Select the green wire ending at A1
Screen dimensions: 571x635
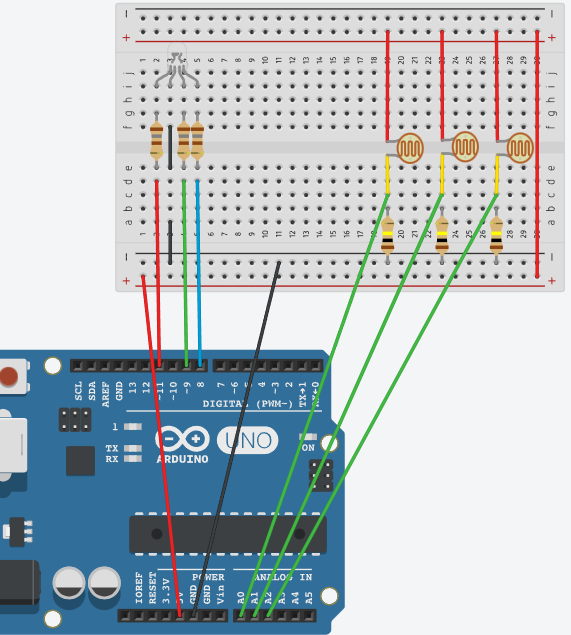pos(348,405)
